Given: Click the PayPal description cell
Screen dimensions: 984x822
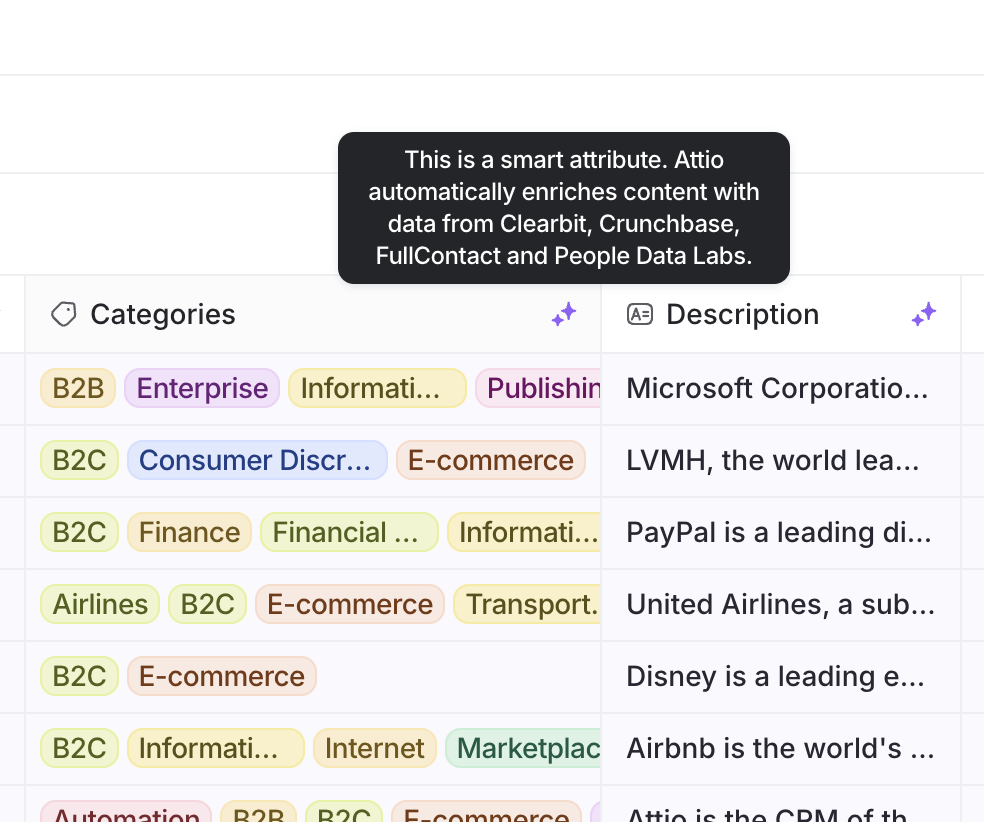Looking at the screenshot, I should 778,532.
